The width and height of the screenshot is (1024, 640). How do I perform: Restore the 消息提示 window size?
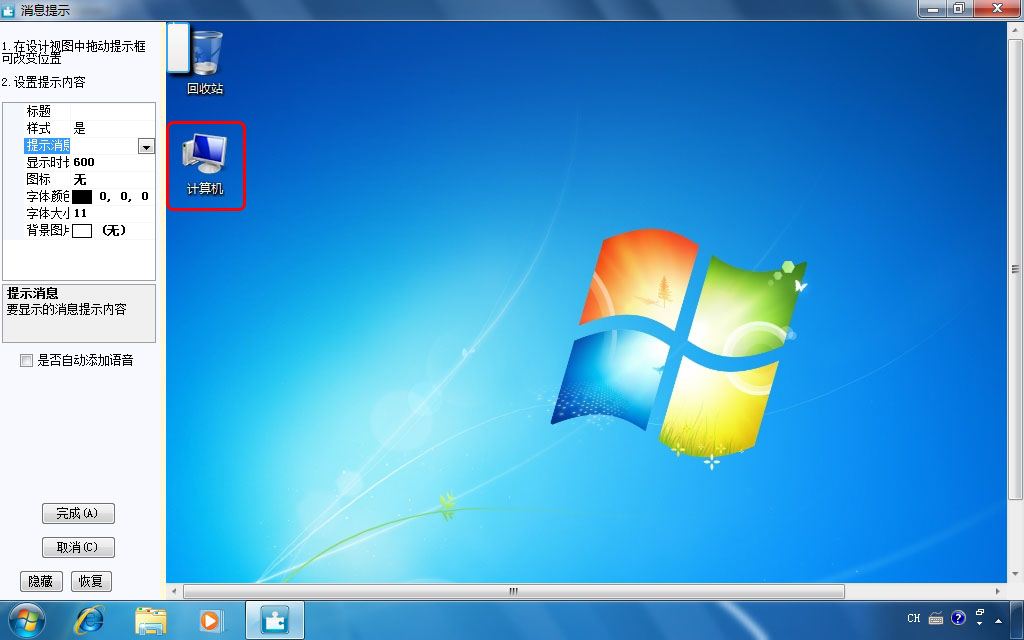click(959, 9)
